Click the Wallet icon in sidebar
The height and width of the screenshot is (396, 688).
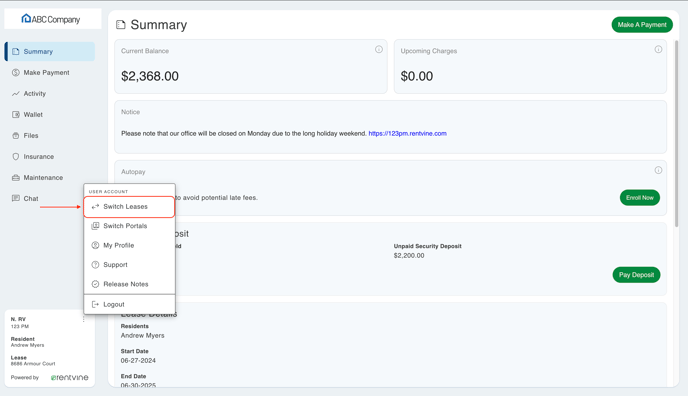tap(16, 115)
